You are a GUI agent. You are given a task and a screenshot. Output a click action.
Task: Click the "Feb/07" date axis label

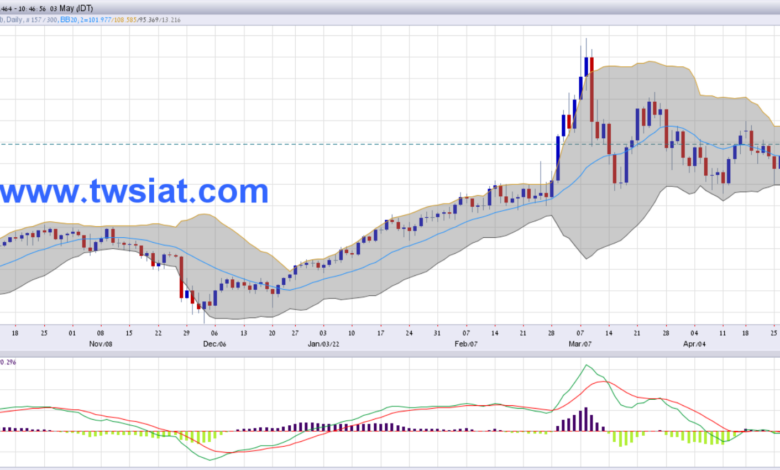pyautogui.click(x=466, y=344)
